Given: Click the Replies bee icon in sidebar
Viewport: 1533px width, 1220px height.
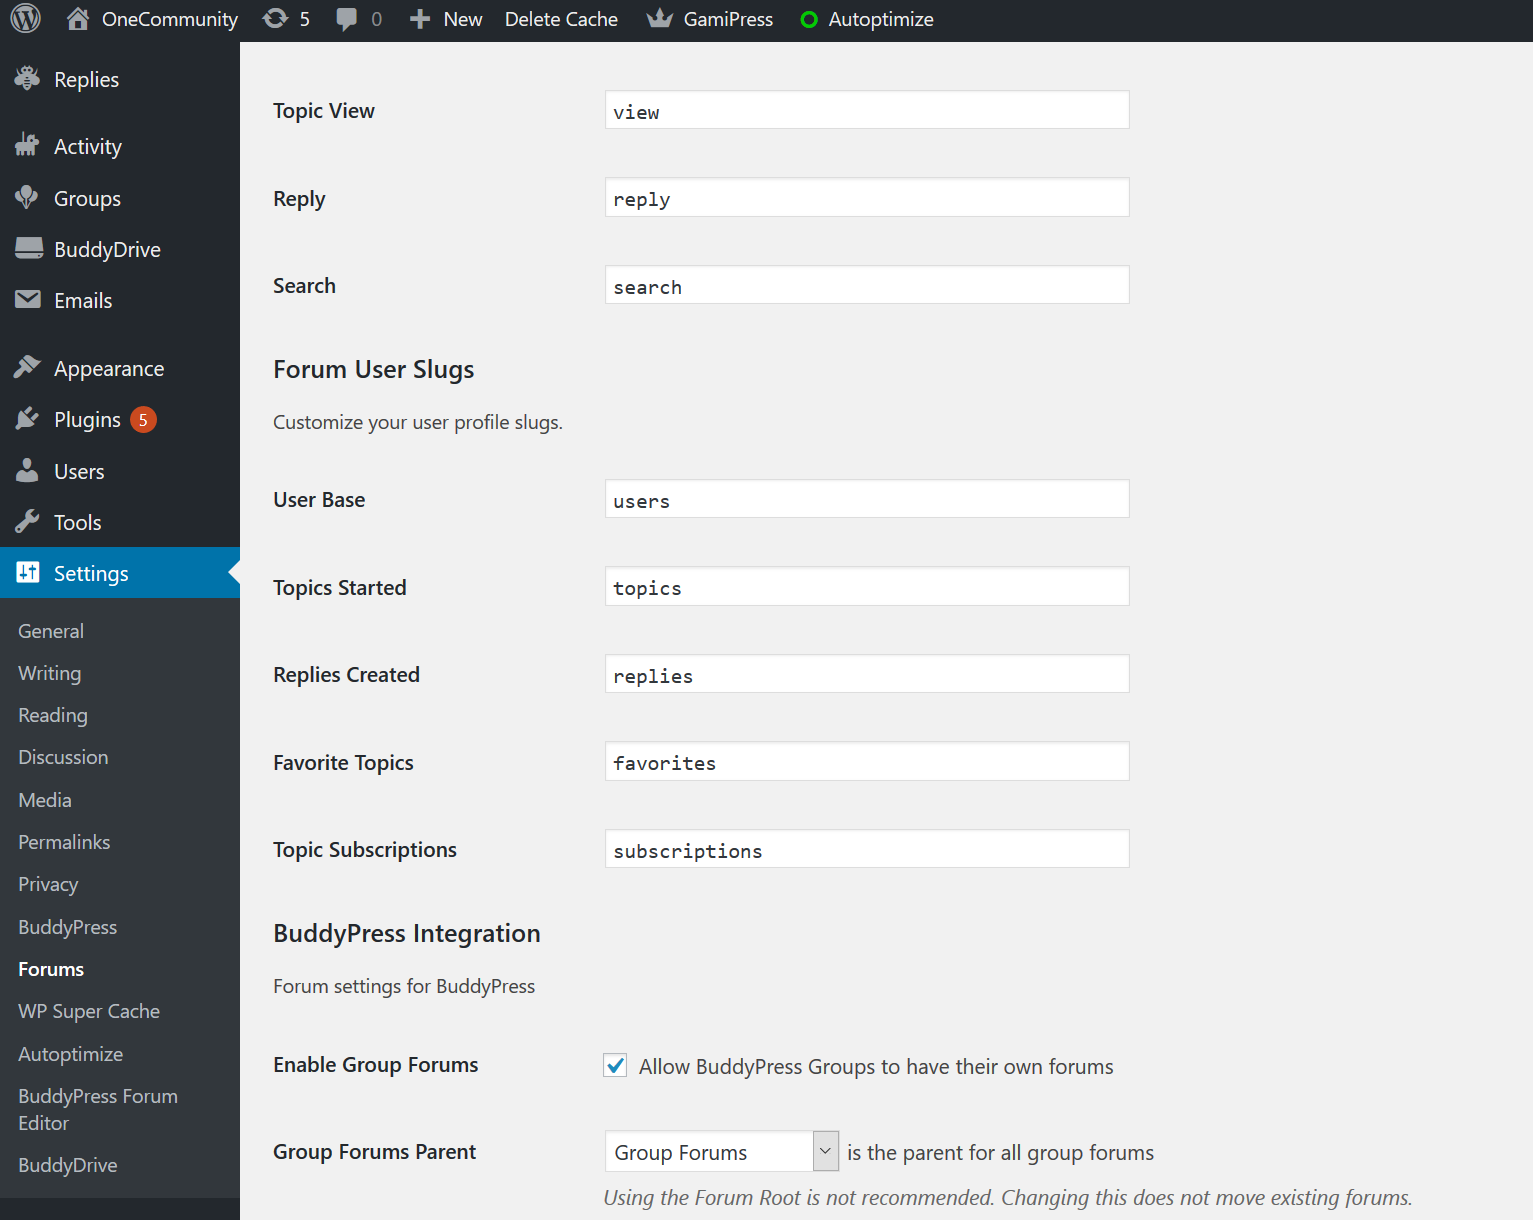Looking at the screenshot, I should [x=28, y=79].
